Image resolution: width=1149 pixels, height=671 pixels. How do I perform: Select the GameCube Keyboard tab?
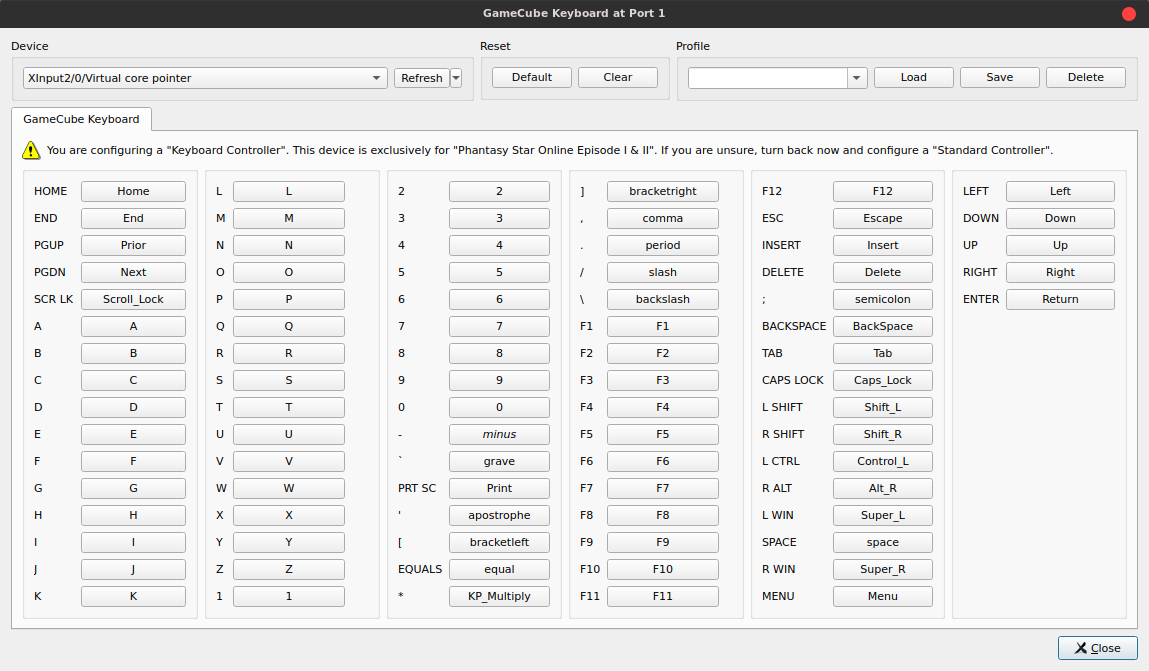click(81, 119)
